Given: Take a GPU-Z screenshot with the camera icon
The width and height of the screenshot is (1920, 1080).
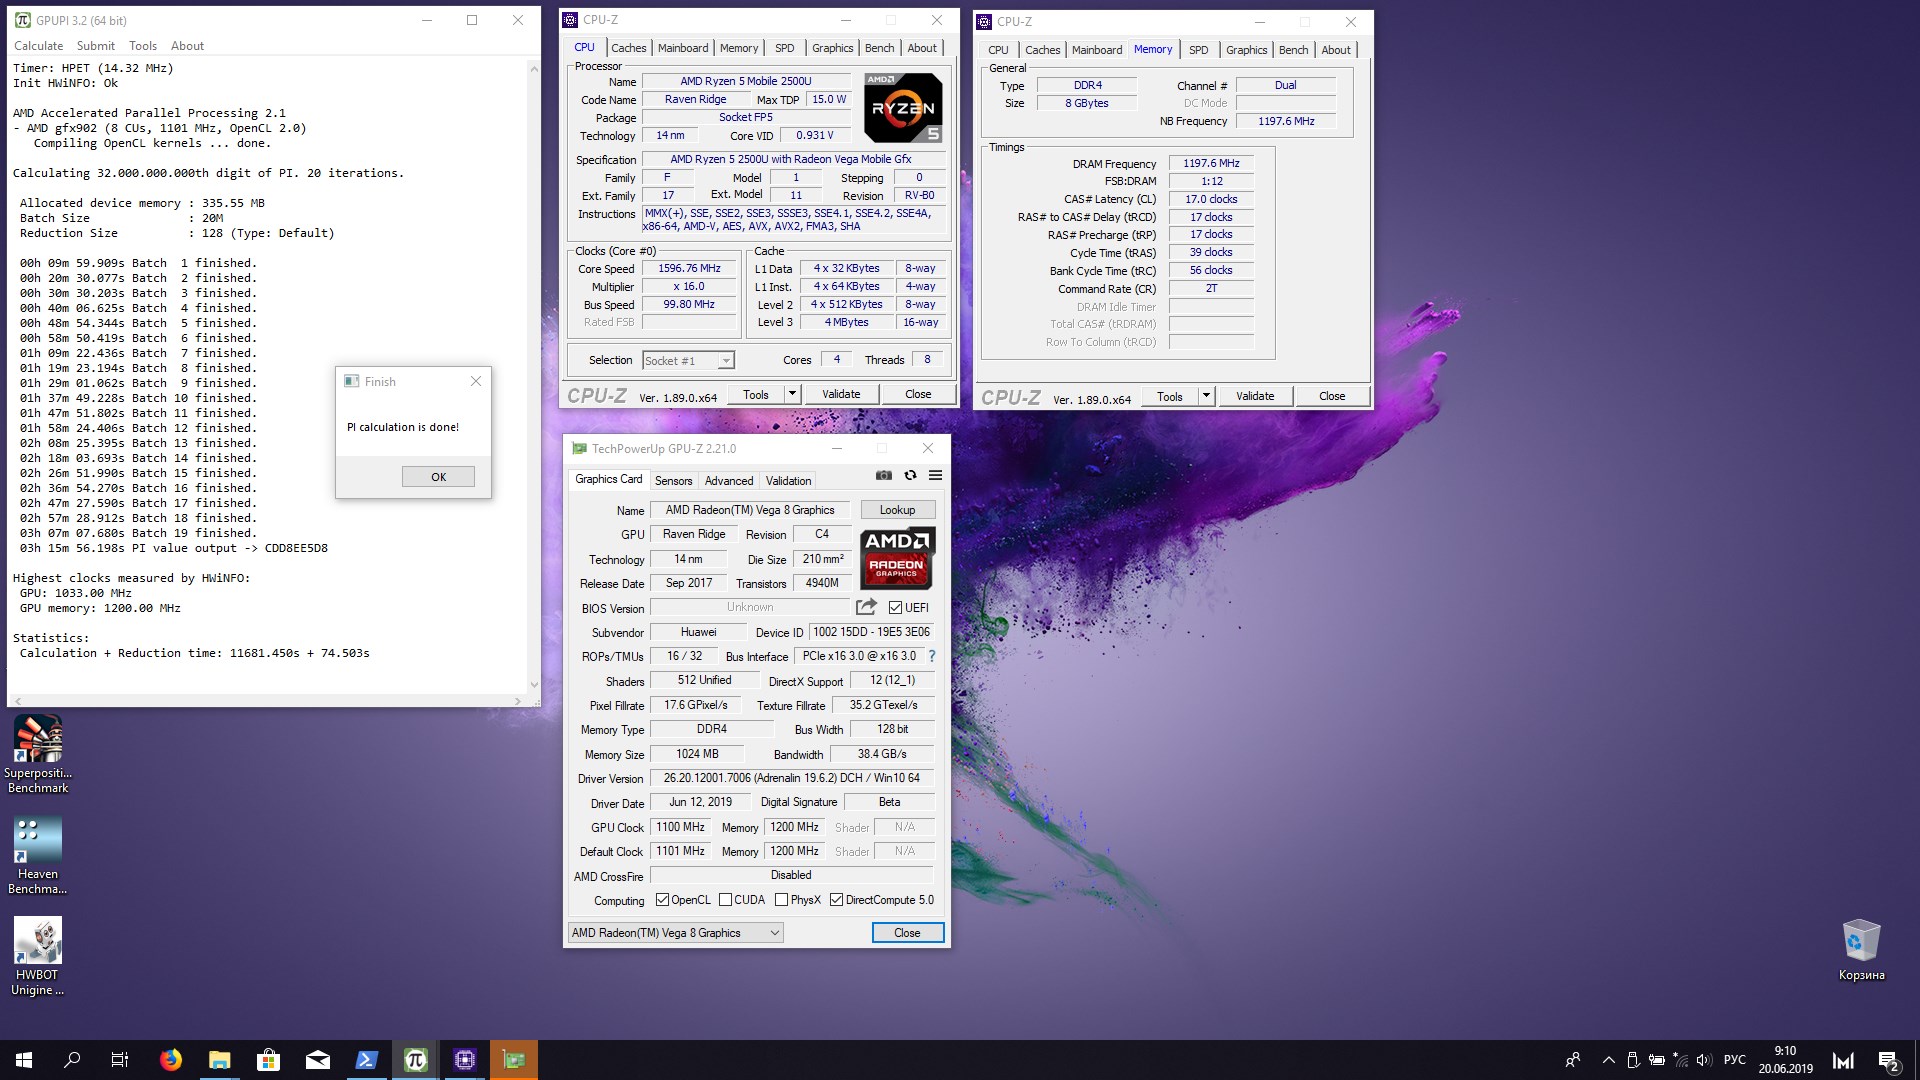Looking at the screenshot, I should pyautogui.click(x=884, y=476).
